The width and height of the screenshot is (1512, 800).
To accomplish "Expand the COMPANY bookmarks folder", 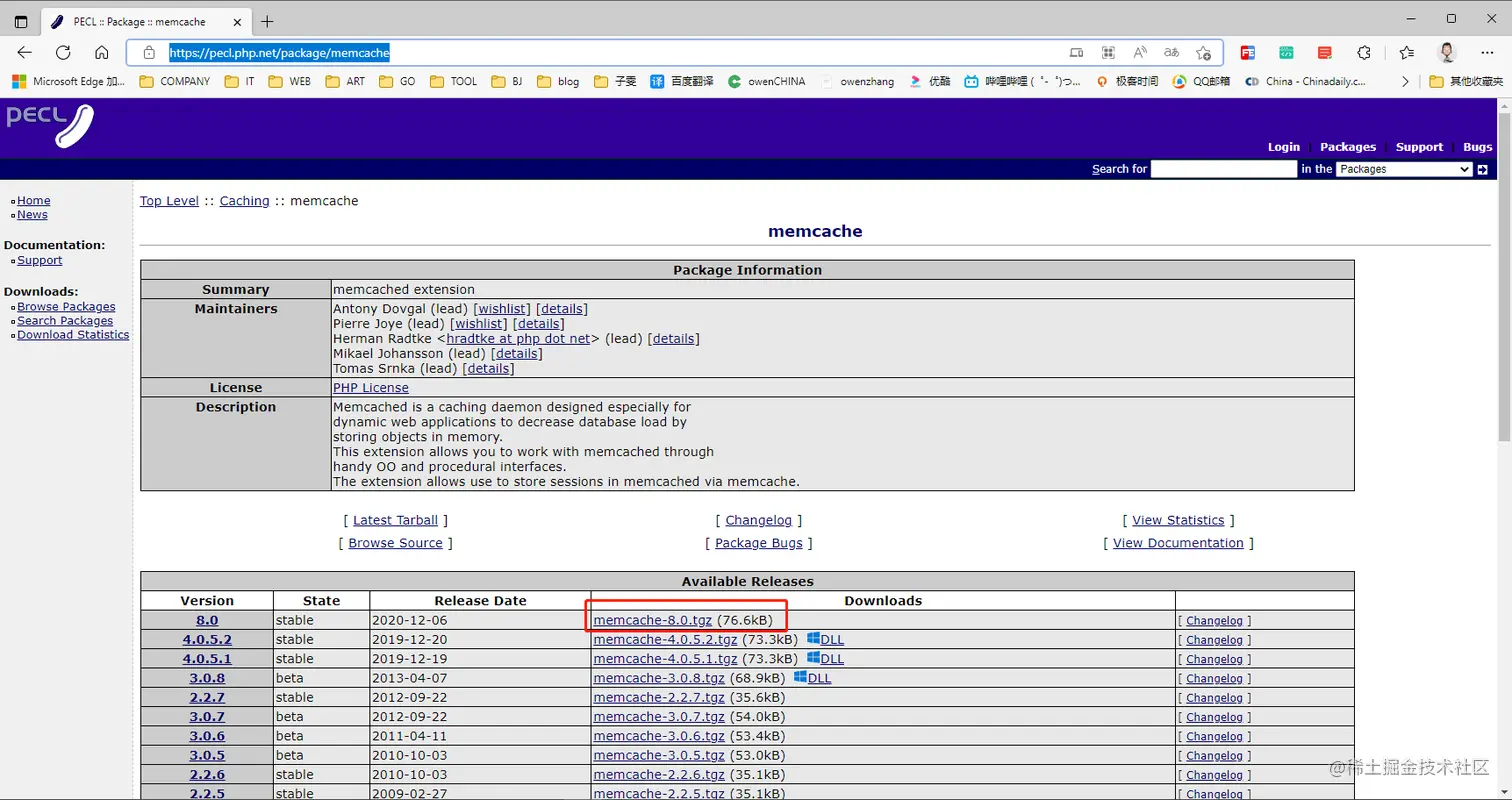I will (x=174, y=81).
